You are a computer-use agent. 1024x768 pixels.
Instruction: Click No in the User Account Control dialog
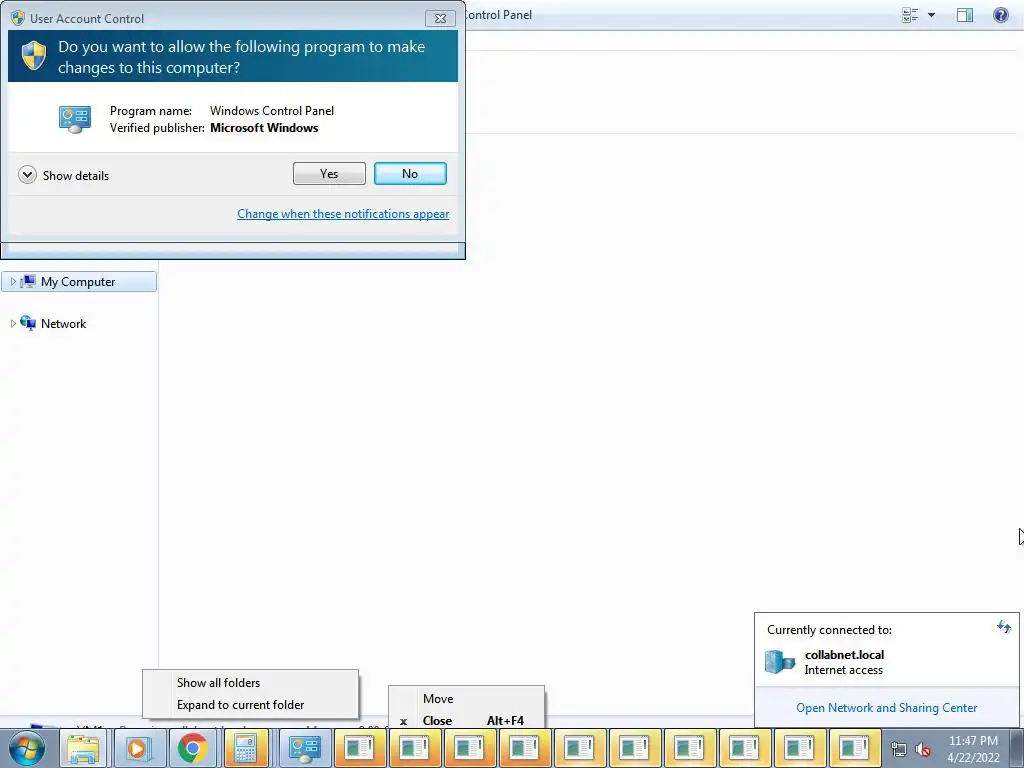click(x=410, y=174)
